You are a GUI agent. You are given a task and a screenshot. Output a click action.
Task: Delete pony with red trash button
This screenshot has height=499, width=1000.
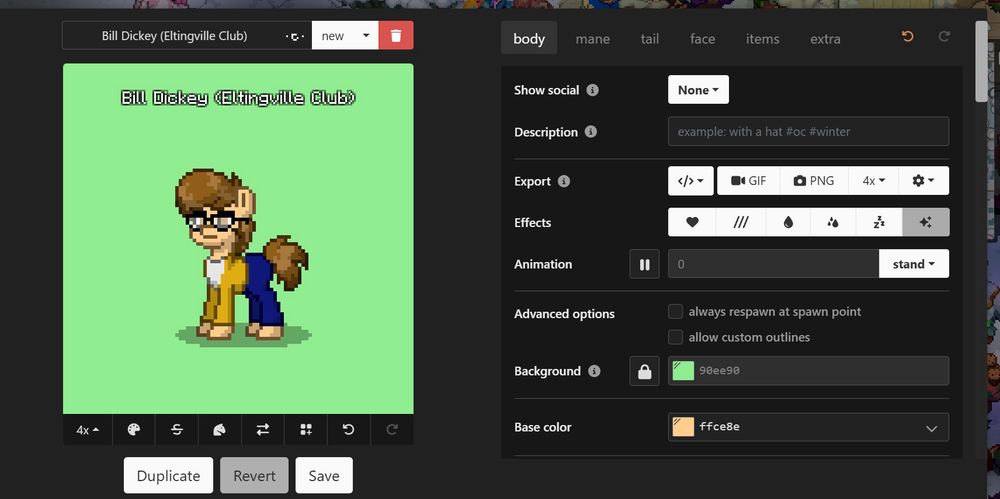(x=395, y=35)
